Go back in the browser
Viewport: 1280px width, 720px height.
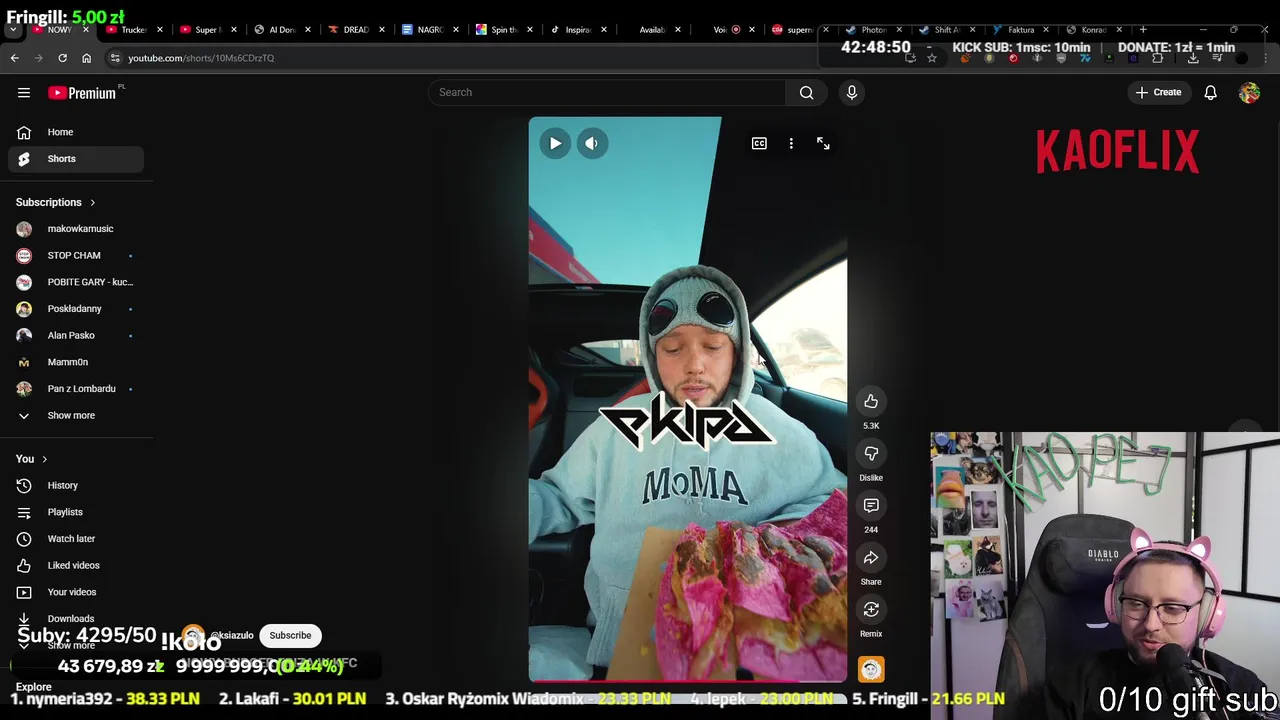14,58
